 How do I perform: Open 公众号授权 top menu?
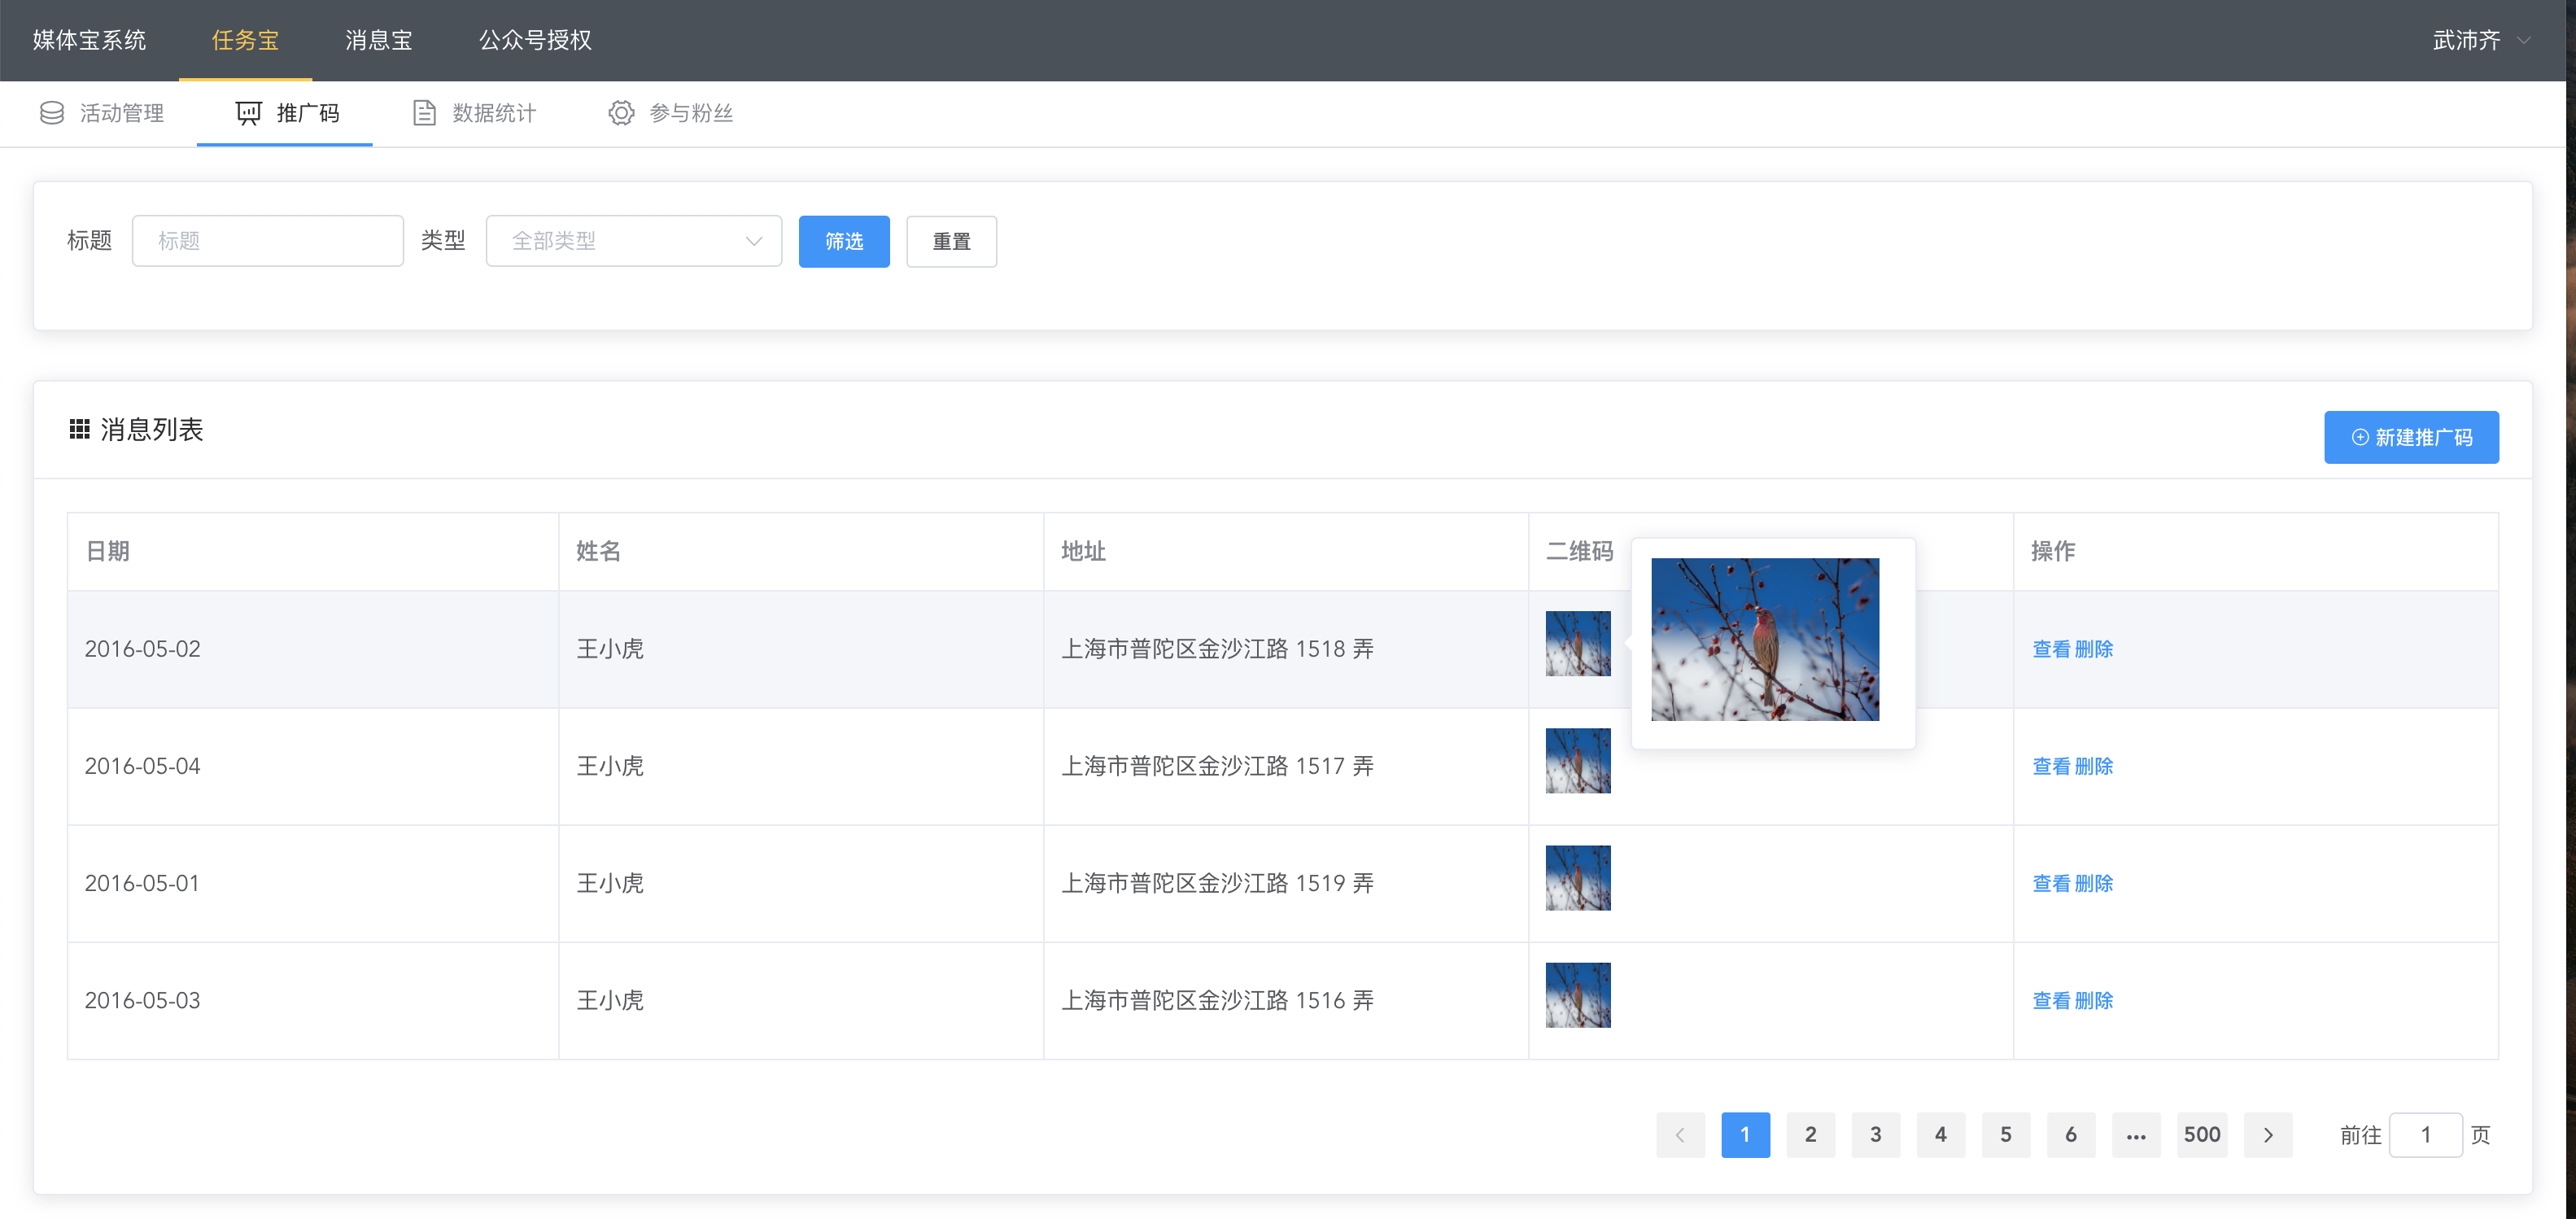click(x=535, y=40)
